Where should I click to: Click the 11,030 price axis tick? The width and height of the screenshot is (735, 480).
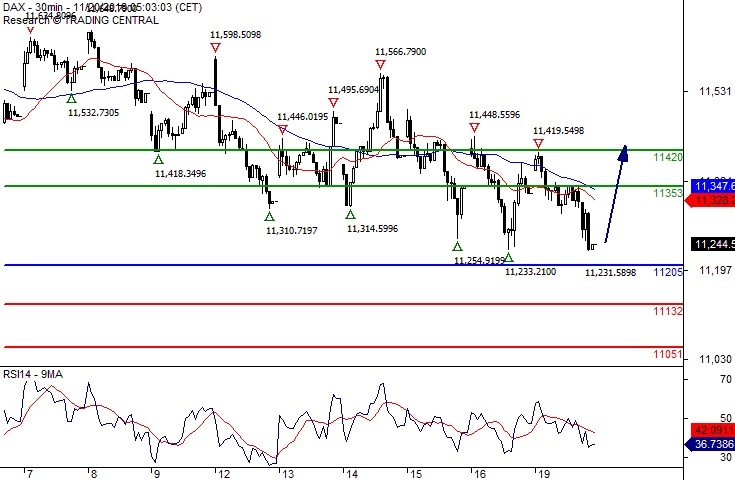[715, 360]
